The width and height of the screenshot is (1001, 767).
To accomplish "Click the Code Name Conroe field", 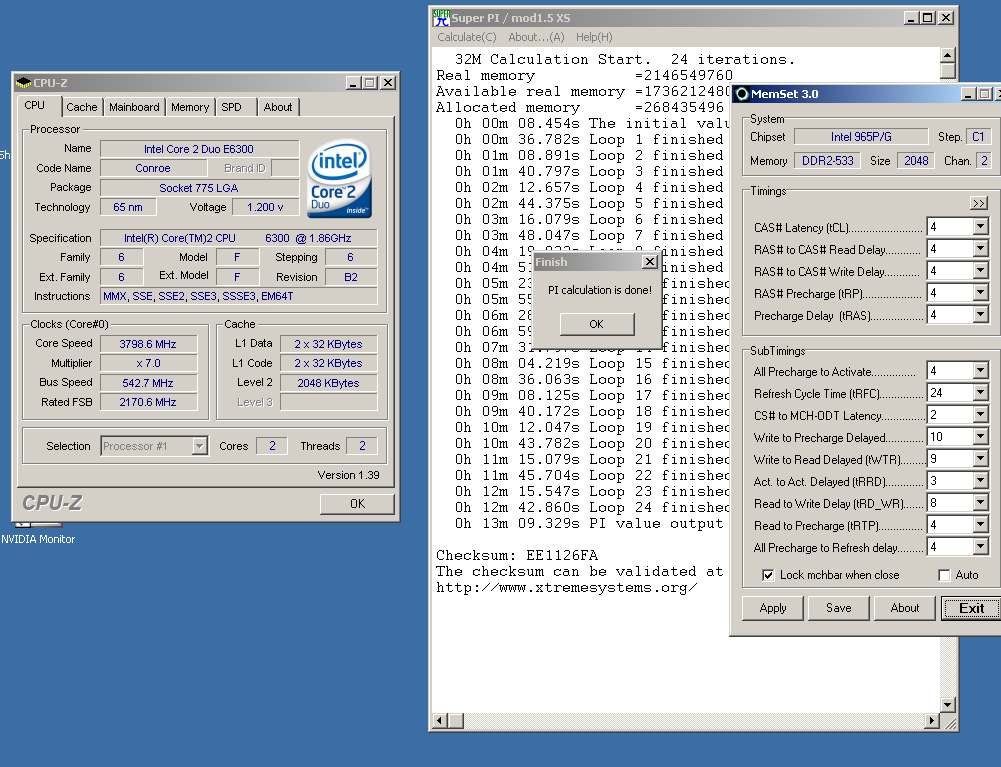I will click(x=153, y=168).
